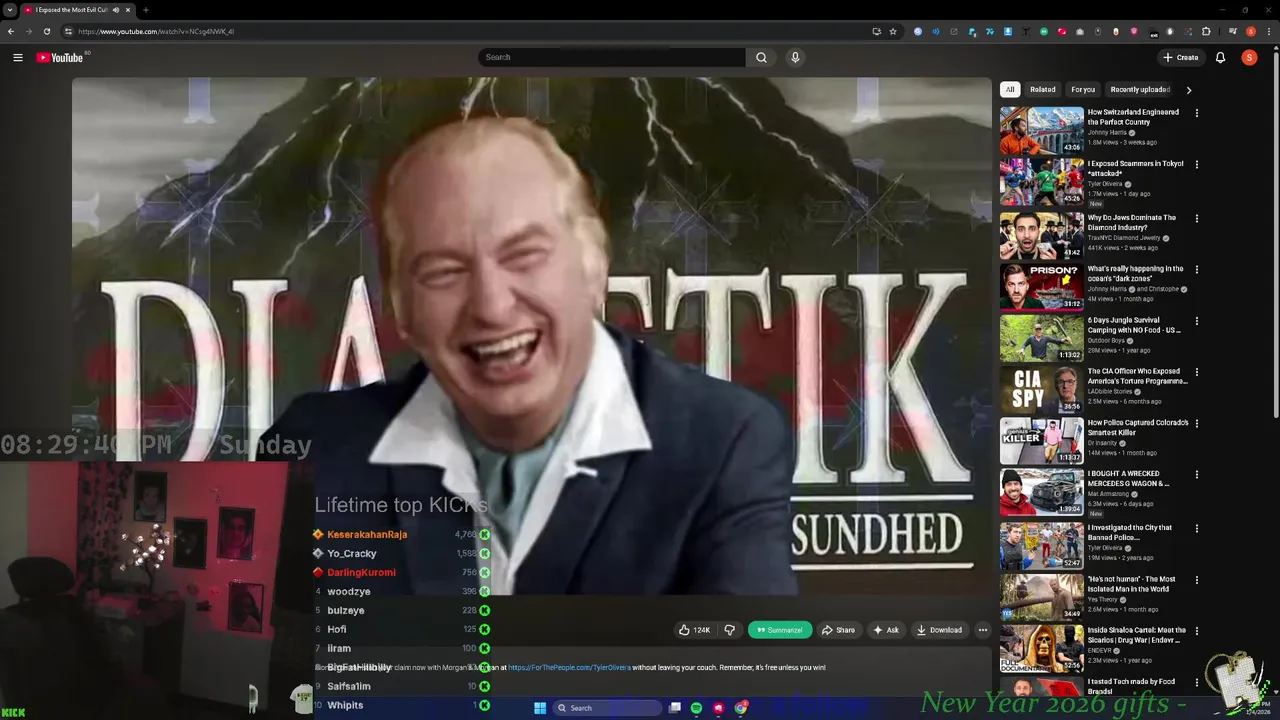Click the install app icon in address bar

point(877,31)
